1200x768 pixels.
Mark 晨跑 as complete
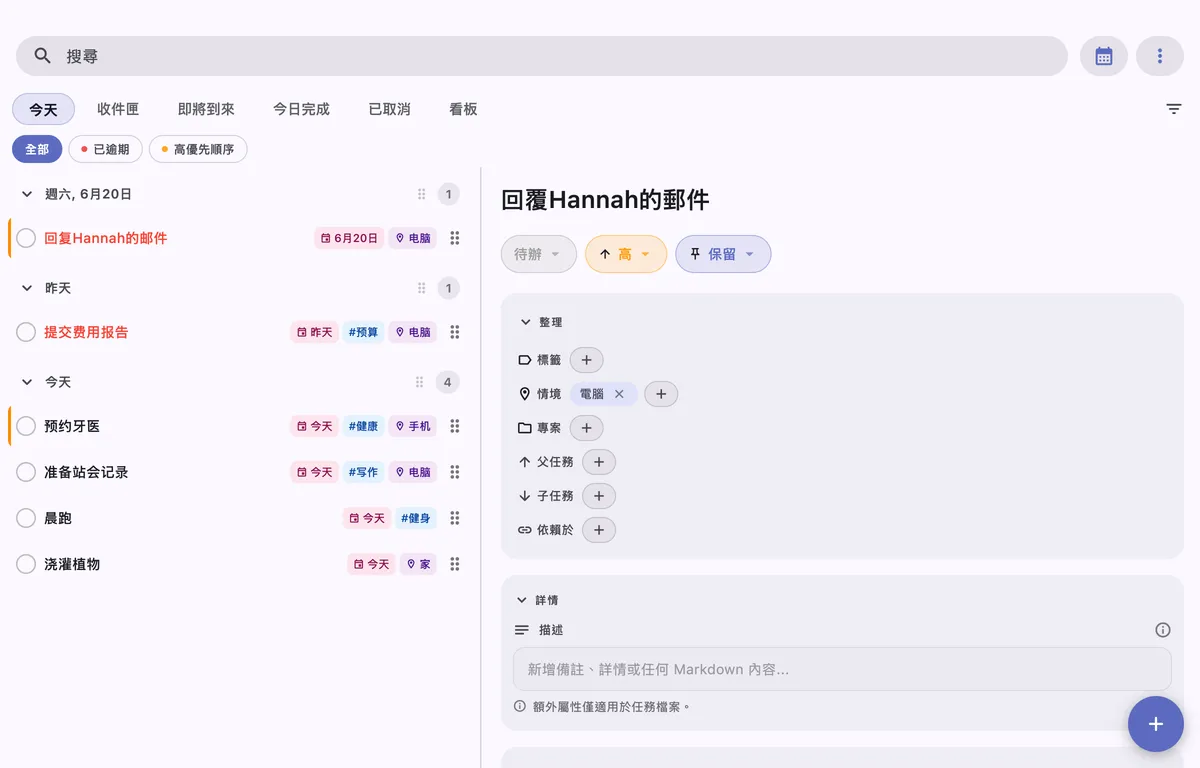(x=26, y=518)
